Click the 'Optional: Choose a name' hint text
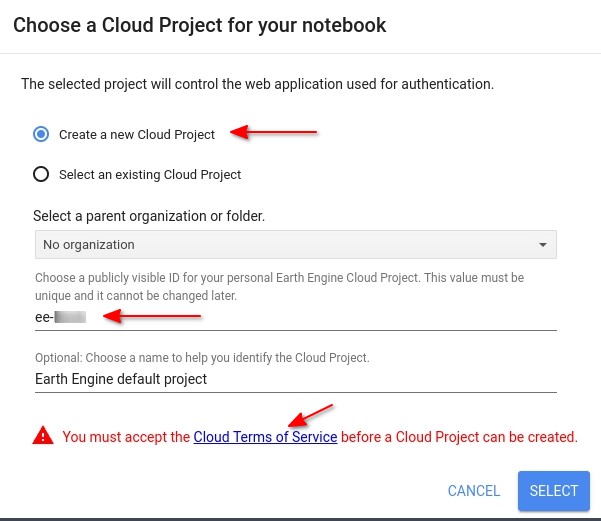 (202, 357)
